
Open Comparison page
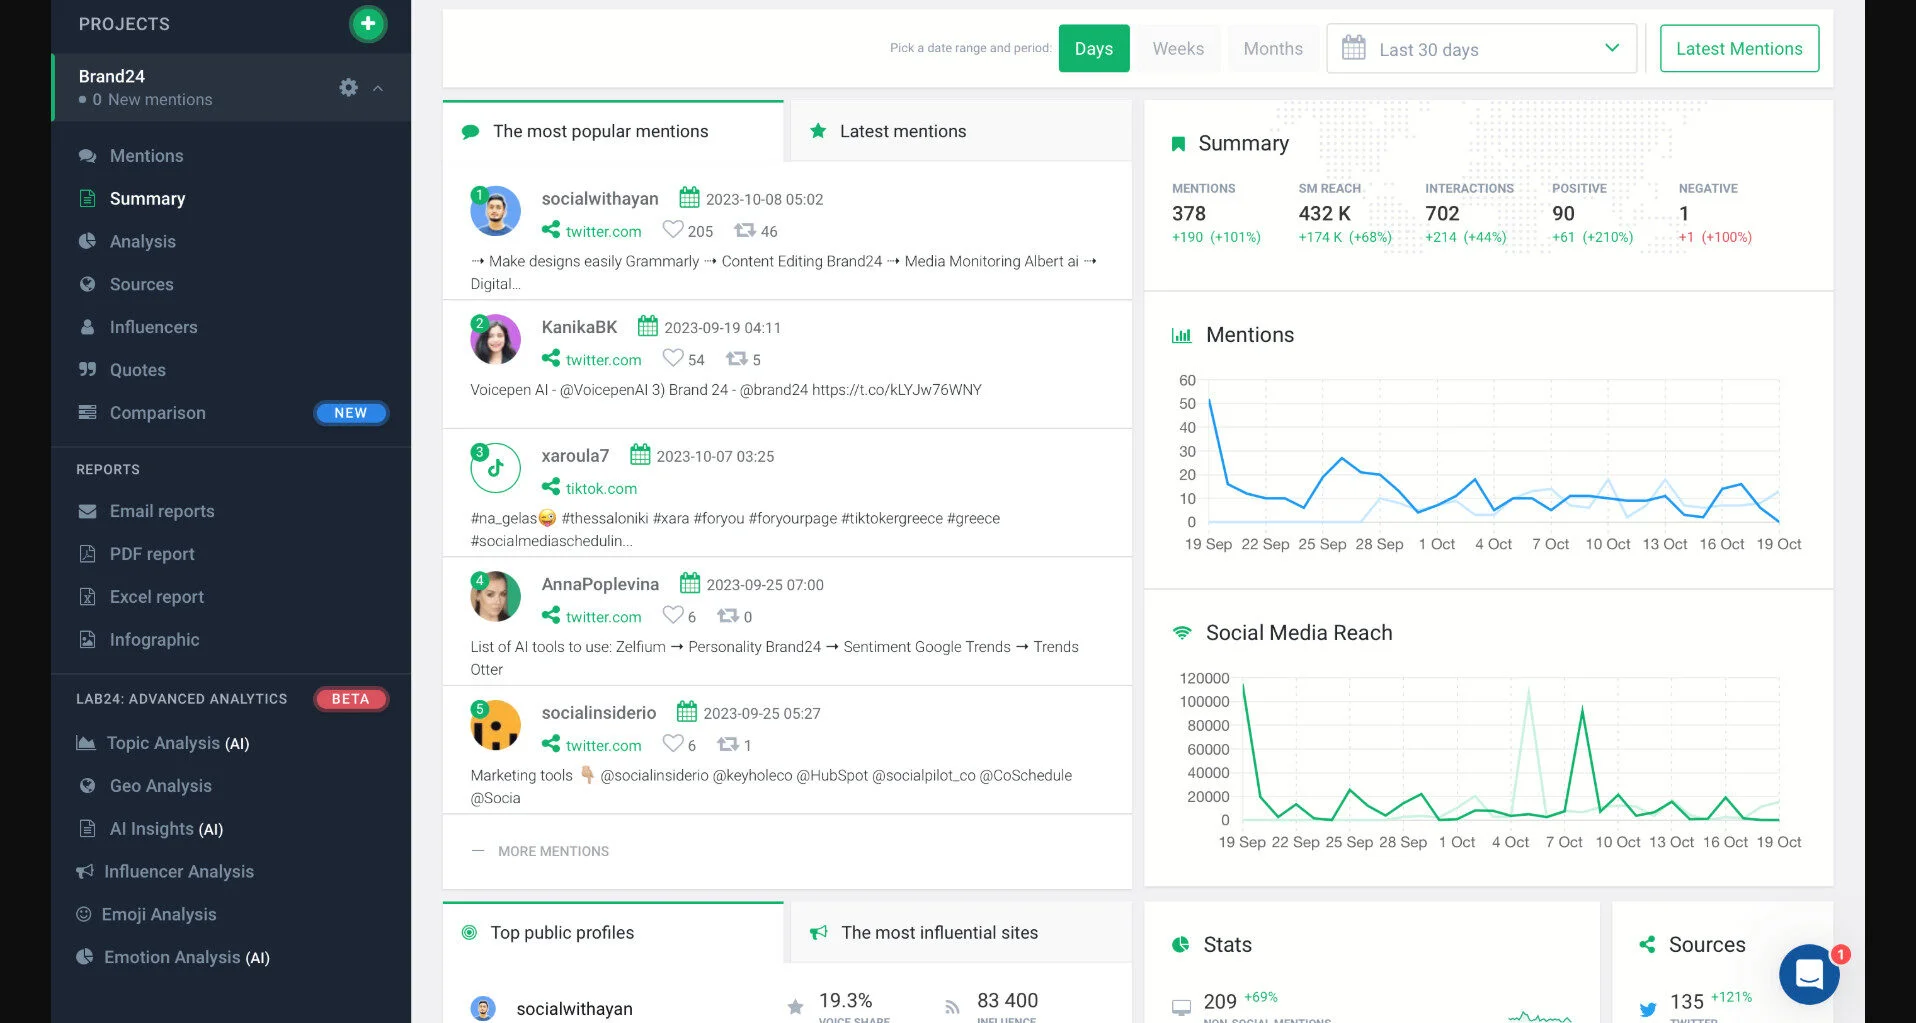pos(157,413)
